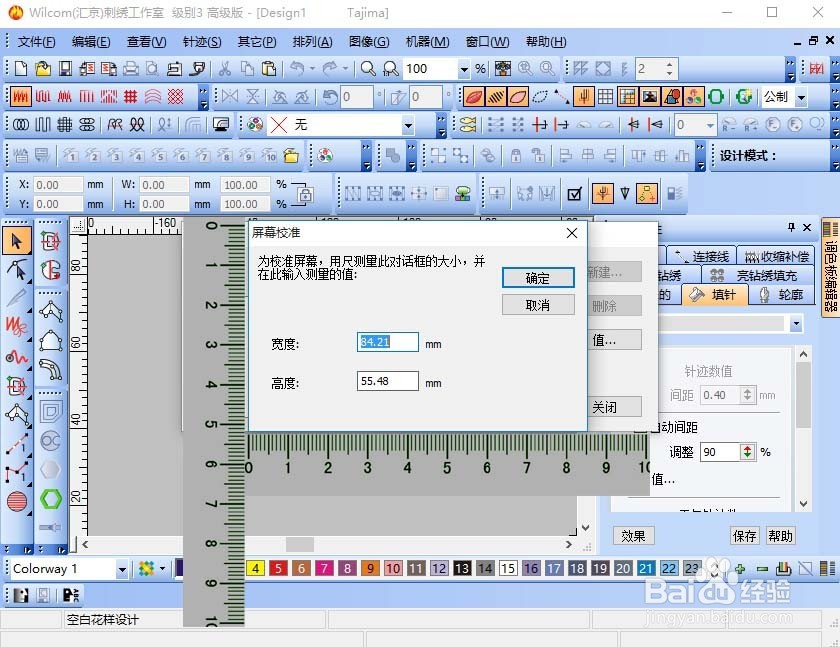The width and height of the screenshot is (840, 647).
Task: Click the Scissors cut icon
Action: coord(225,69)
